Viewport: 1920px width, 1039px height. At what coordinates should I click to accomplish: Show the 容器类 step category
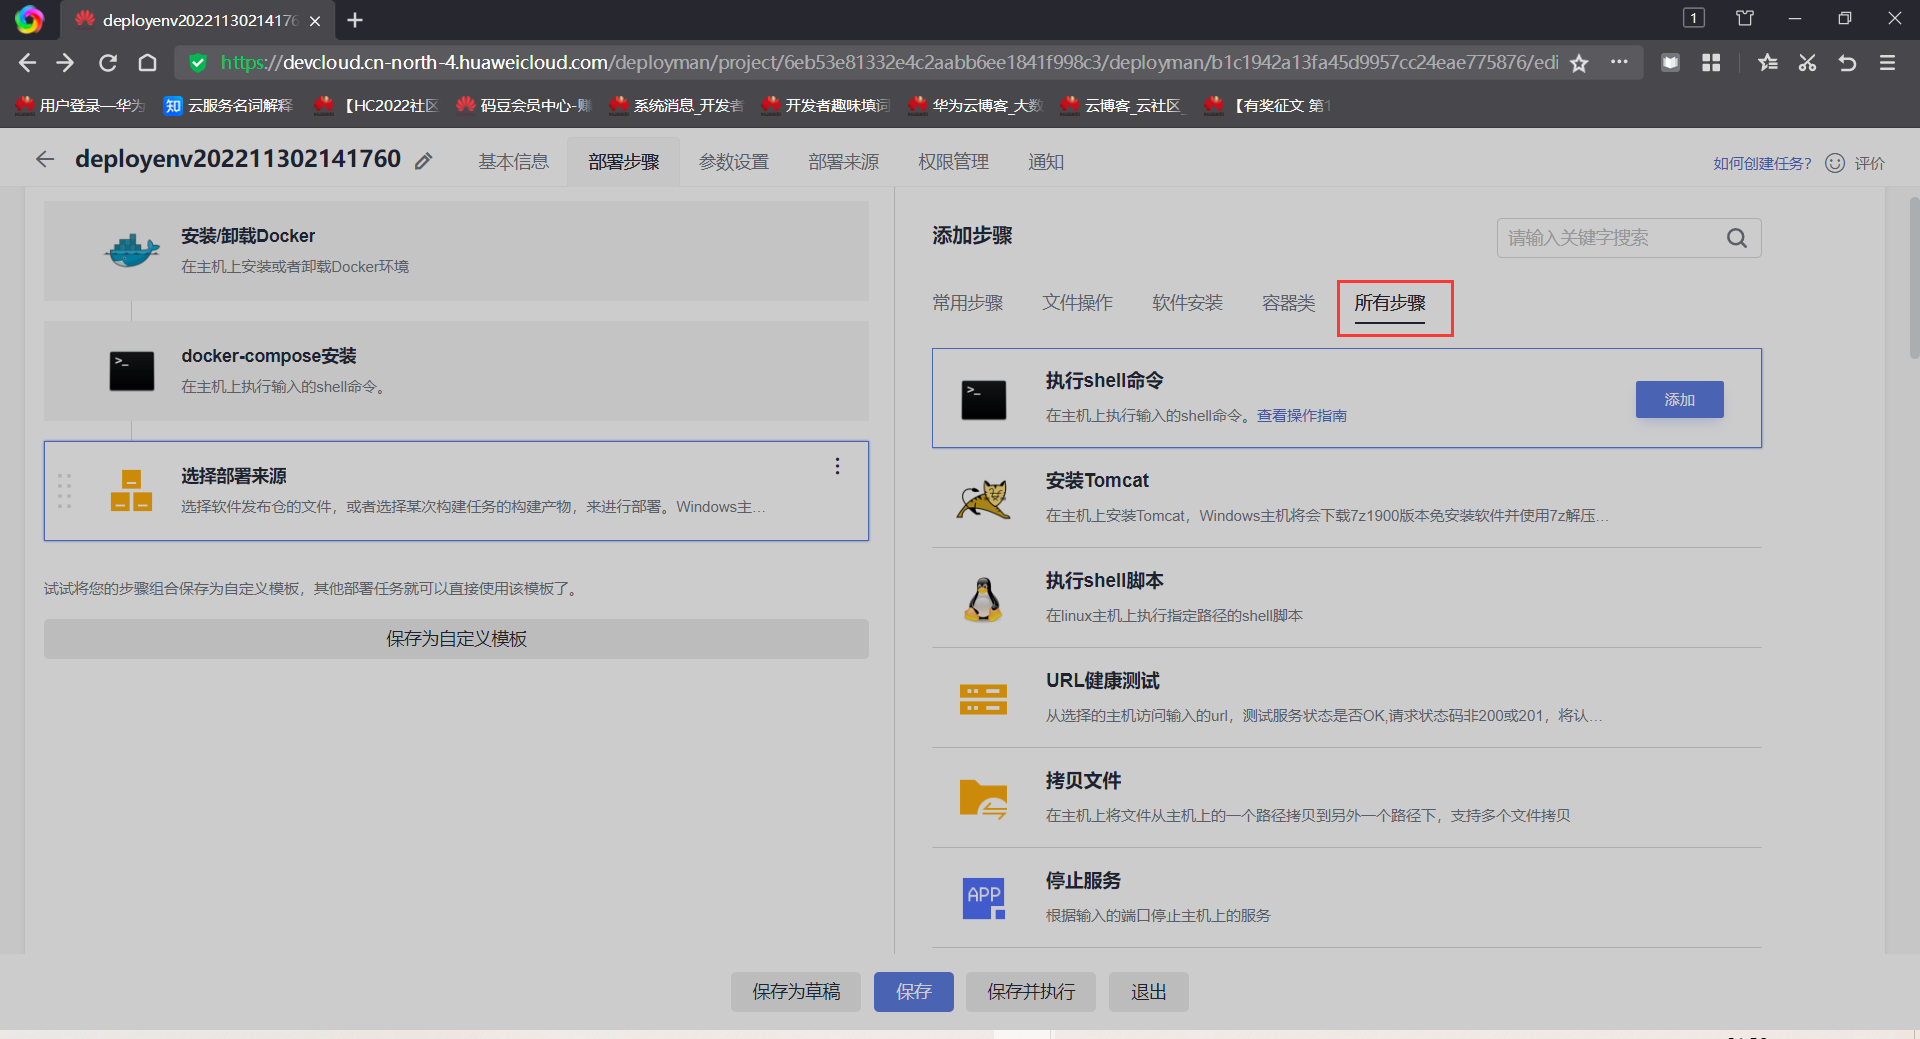(x=1289, y=303)
